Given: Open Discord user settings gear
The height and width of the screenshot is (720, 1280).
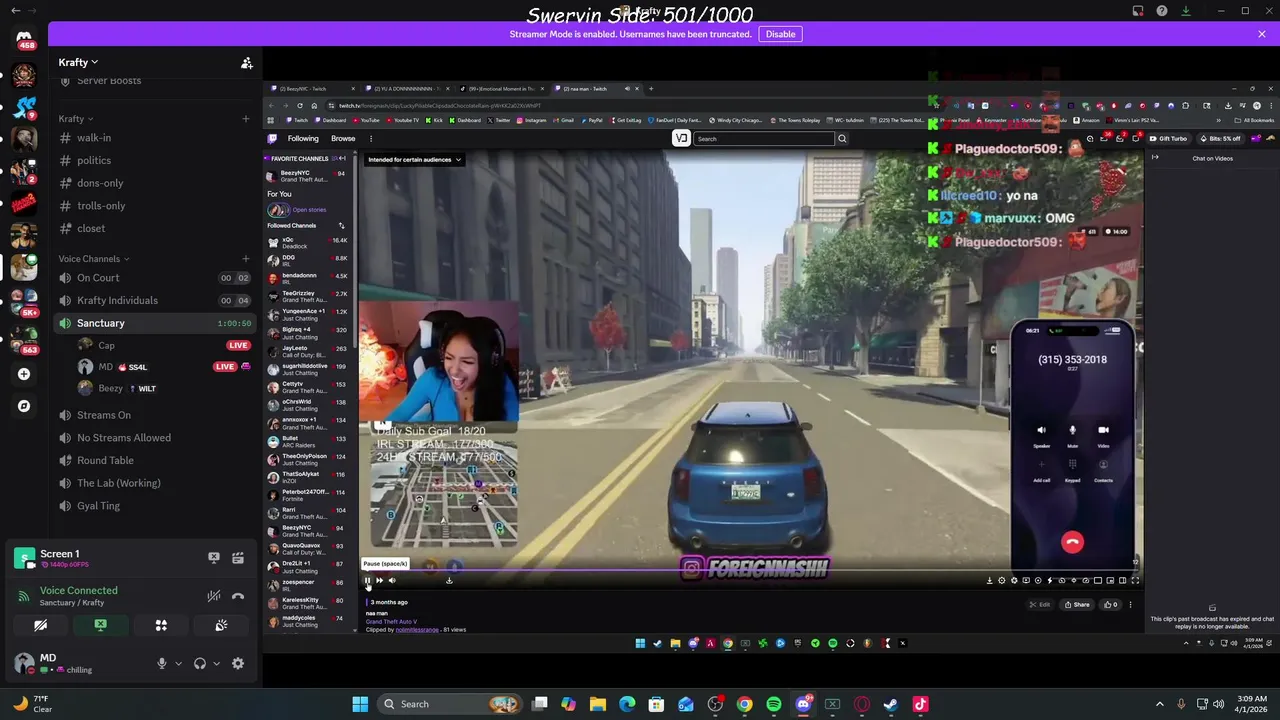Looking at the screenshot, I should [238, 663].
